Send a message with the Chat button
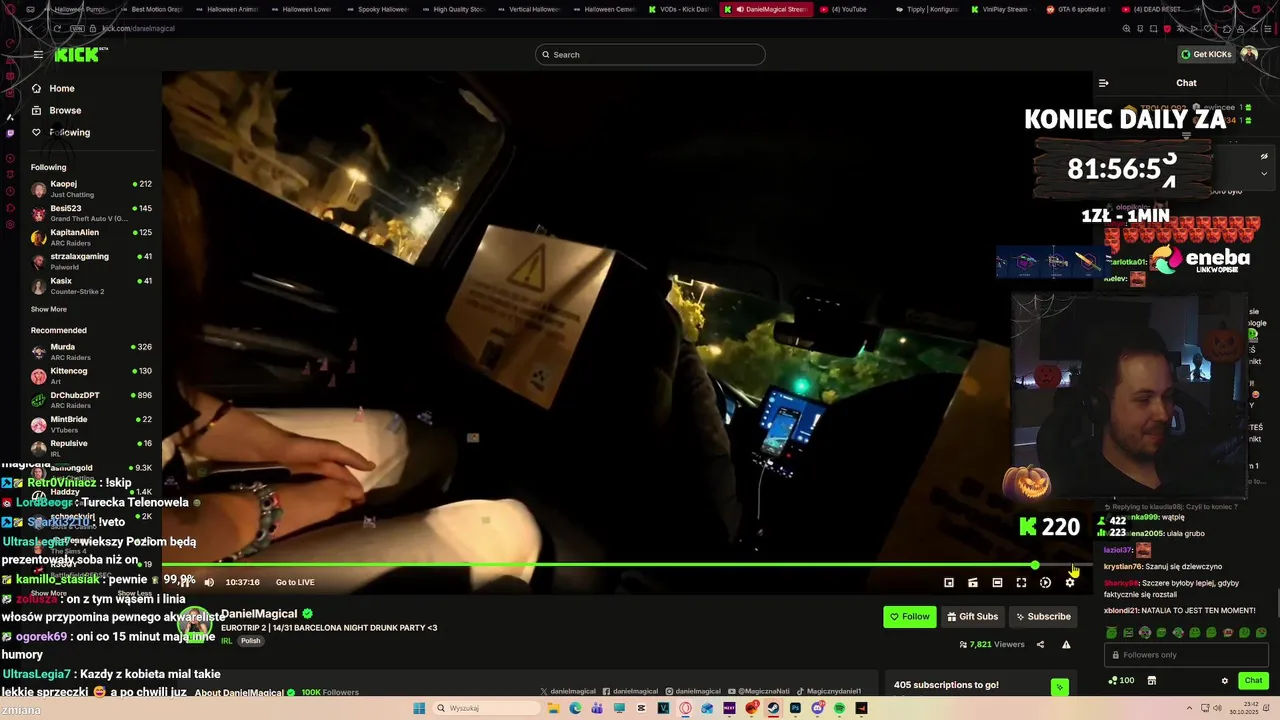 click(1253, 681)
